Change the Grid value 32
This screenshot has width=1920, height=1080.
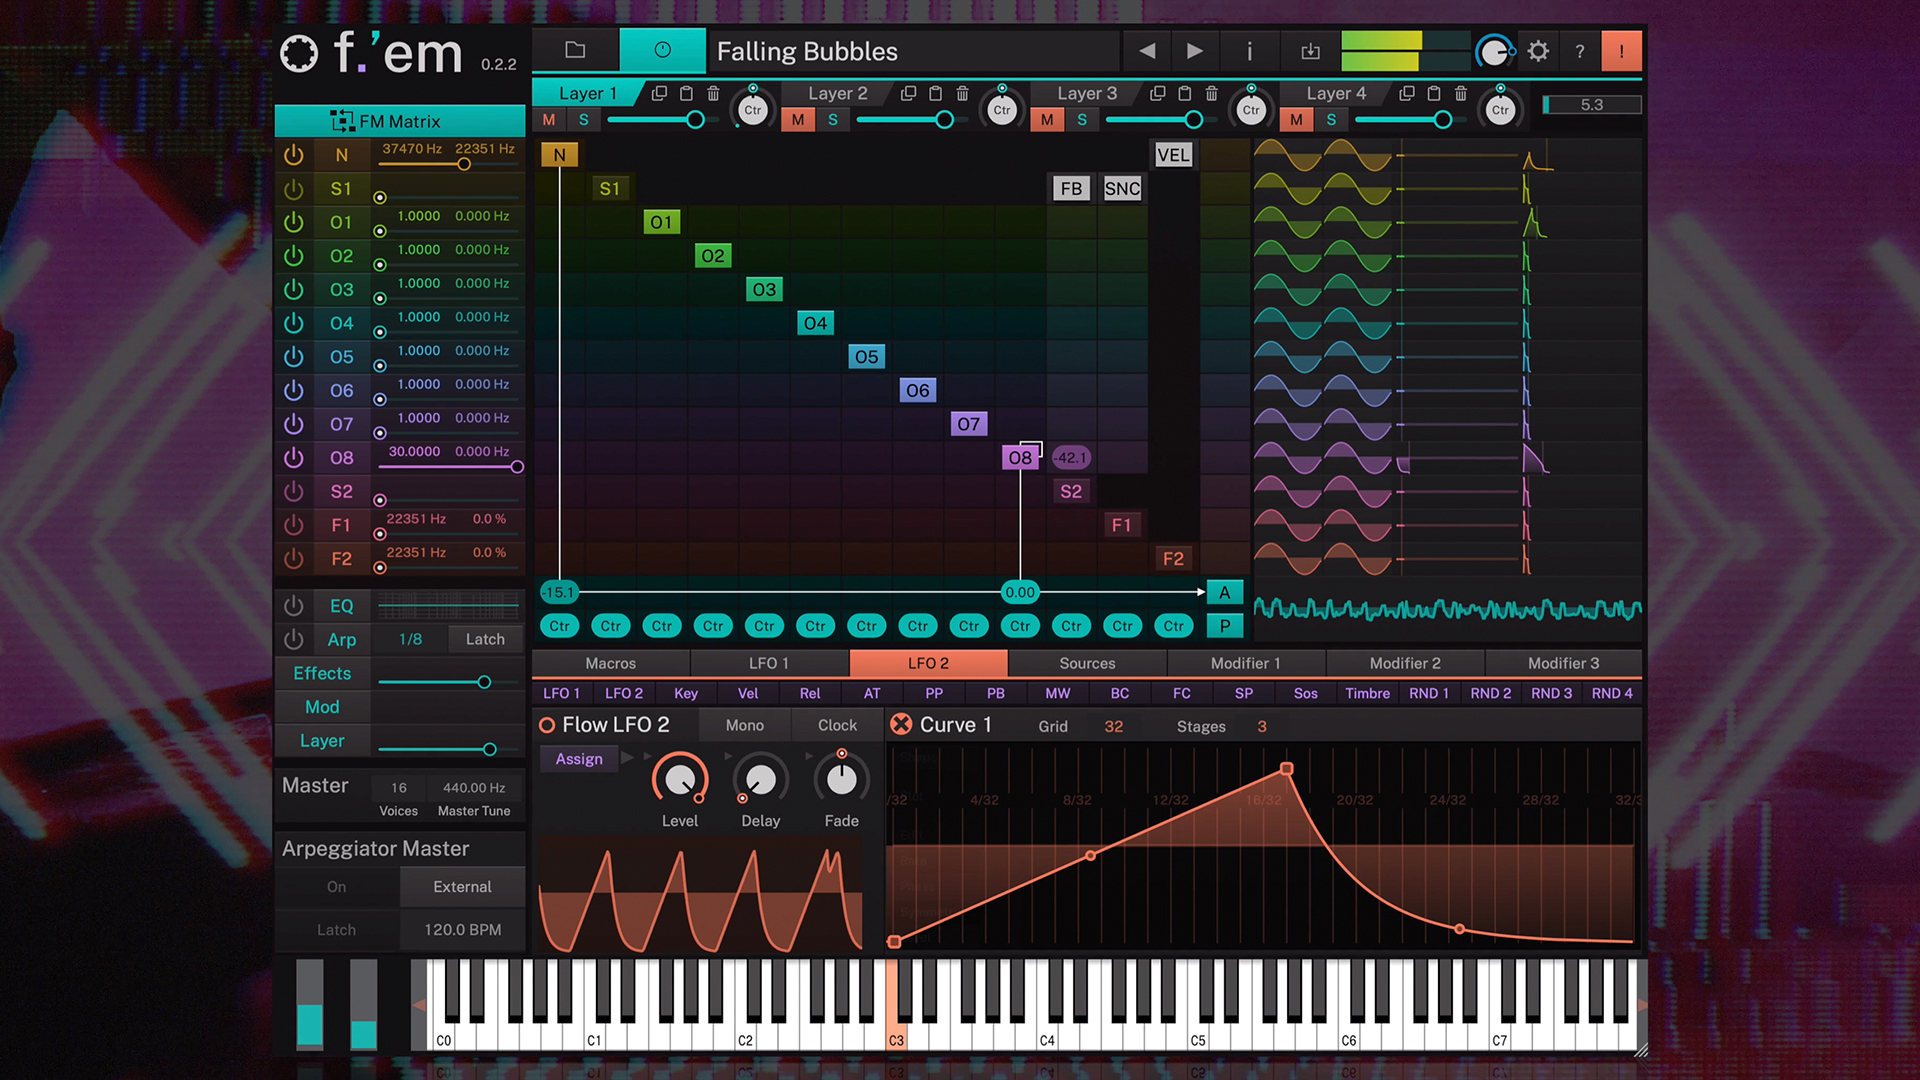coord(1113,726)
